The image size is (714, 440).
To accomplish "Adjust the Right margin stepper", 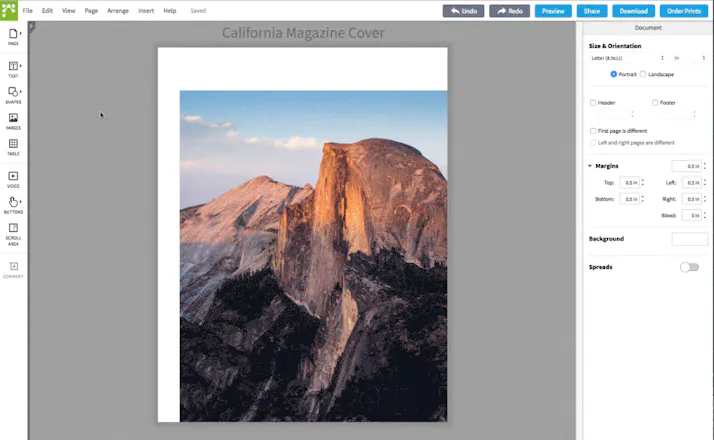I will 705,199.
